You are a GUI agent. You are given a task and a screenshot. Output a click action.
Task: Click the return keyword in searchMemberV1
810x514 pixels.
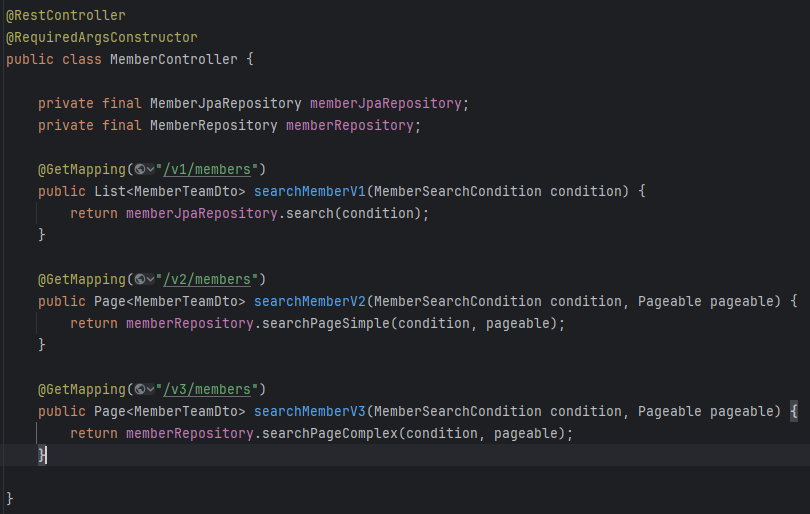point(94,213)
